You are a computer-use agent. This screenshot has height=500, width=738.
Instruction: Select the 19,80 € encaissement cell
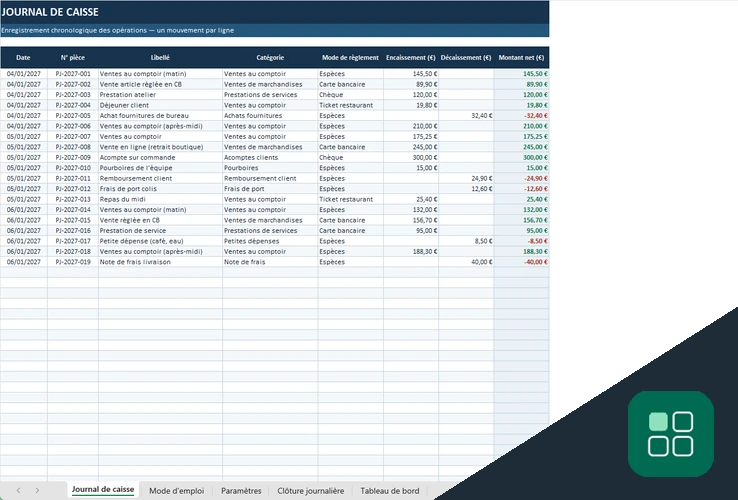[x=411, y=105]
